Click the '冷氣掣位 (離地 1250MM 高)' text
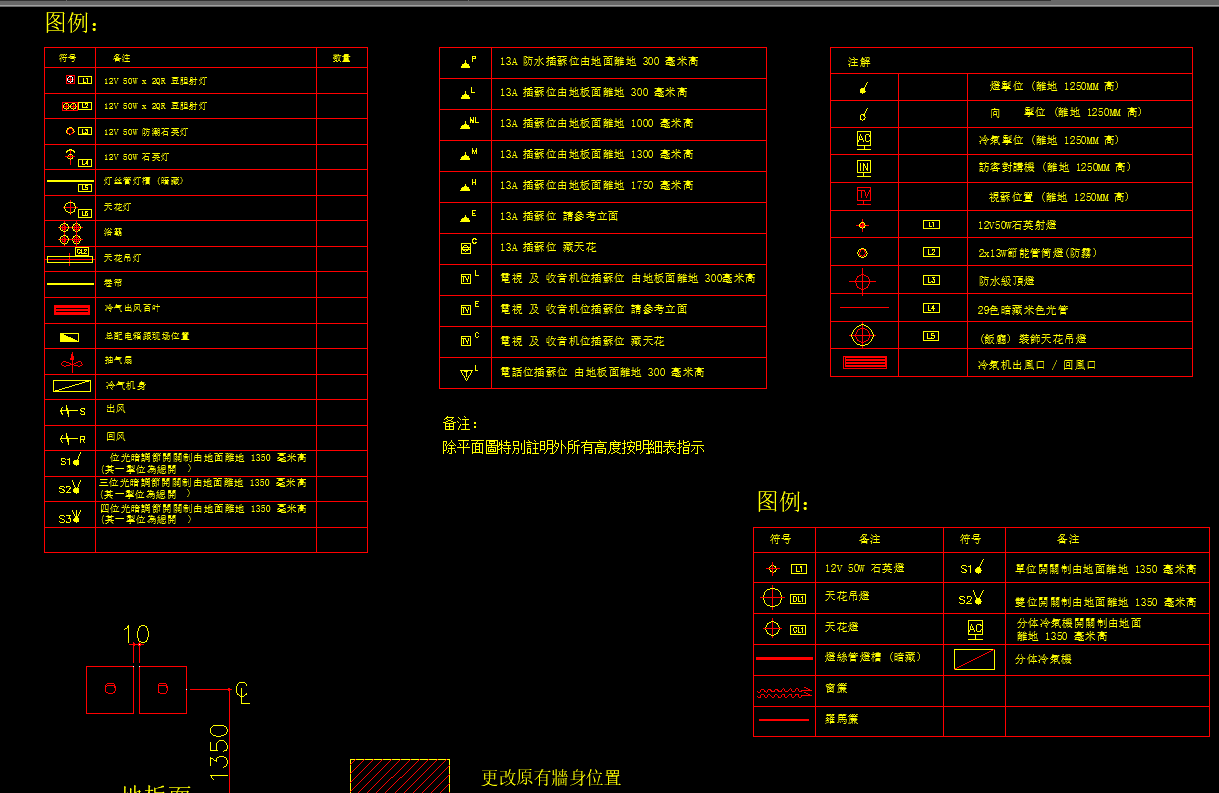1219x793 pixels. (1049, 140)
